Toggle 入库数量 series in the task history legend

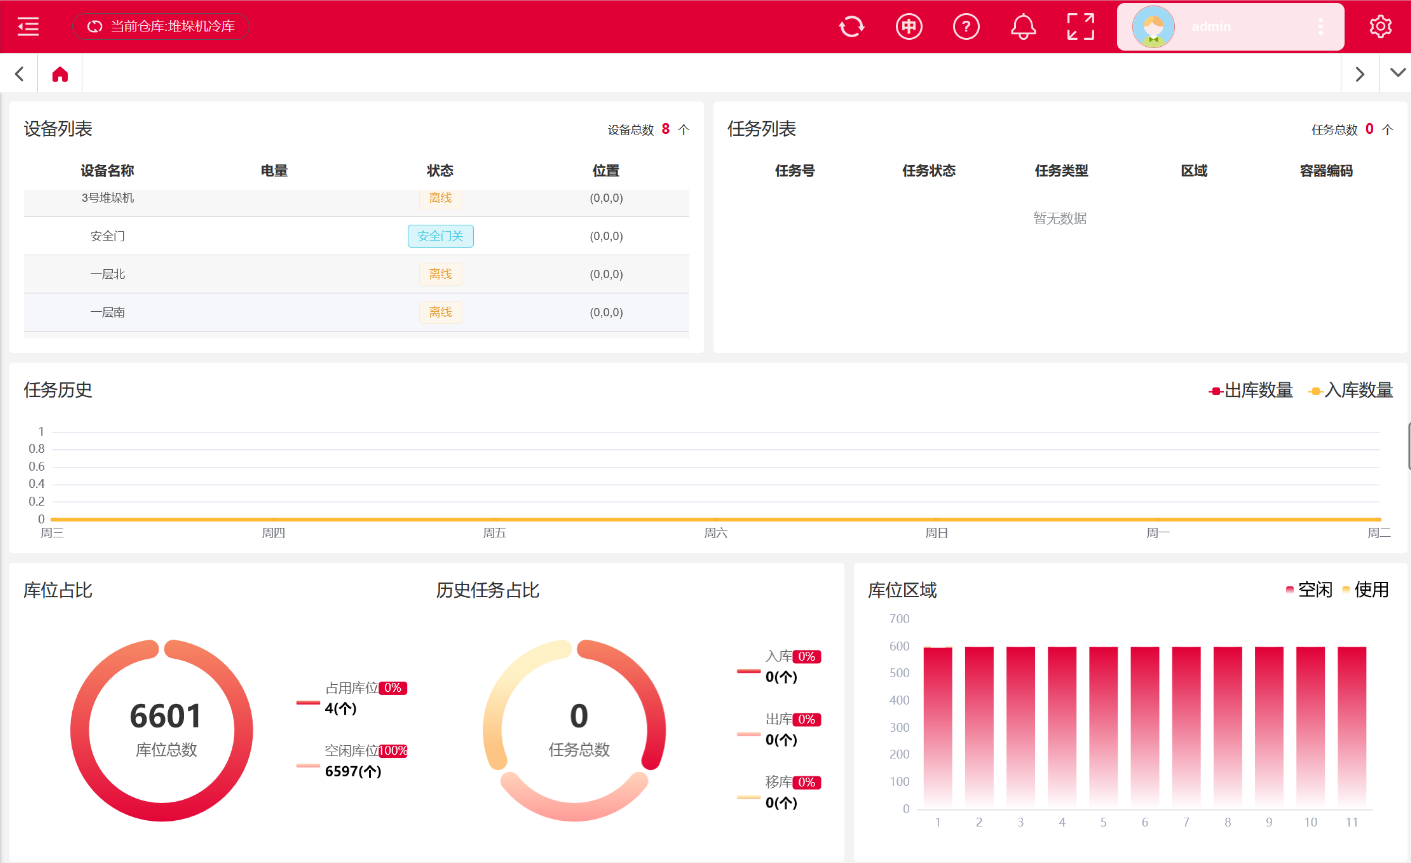pos(1351,391)
